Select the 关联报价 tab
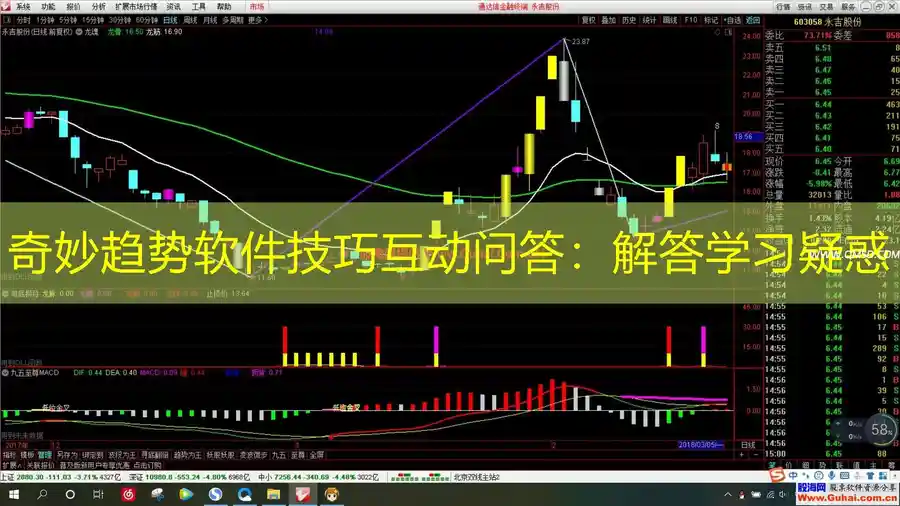The height and width of the screenshot is (506, 900). (41, 465)
